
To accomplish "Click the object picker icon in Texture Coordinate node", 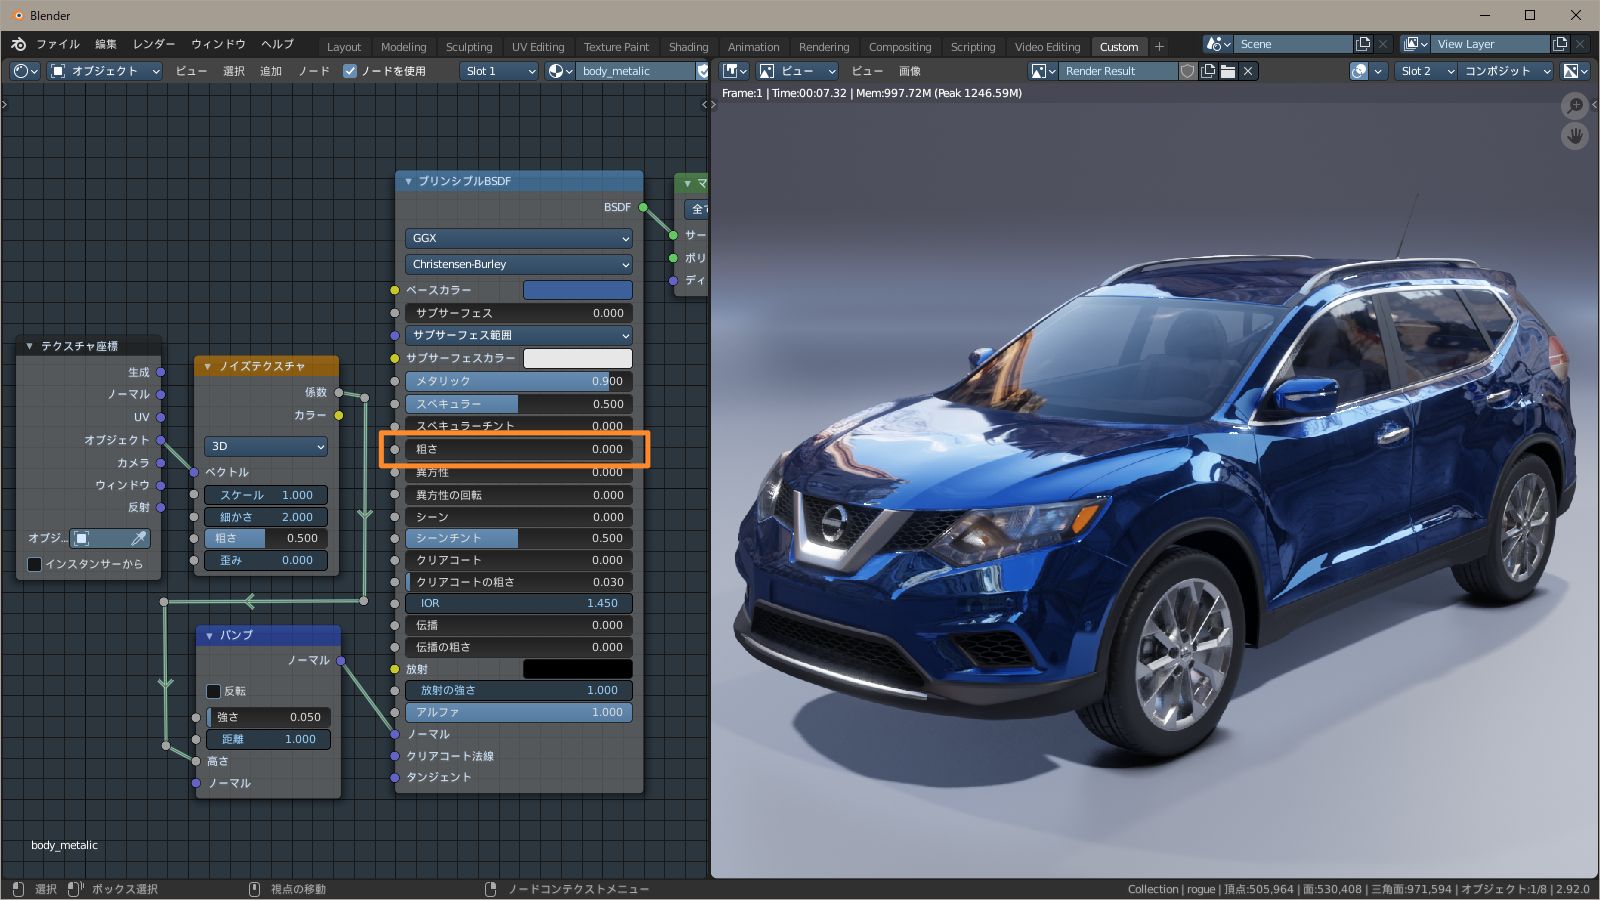I will pyautogui.click(x=82, y=538).
